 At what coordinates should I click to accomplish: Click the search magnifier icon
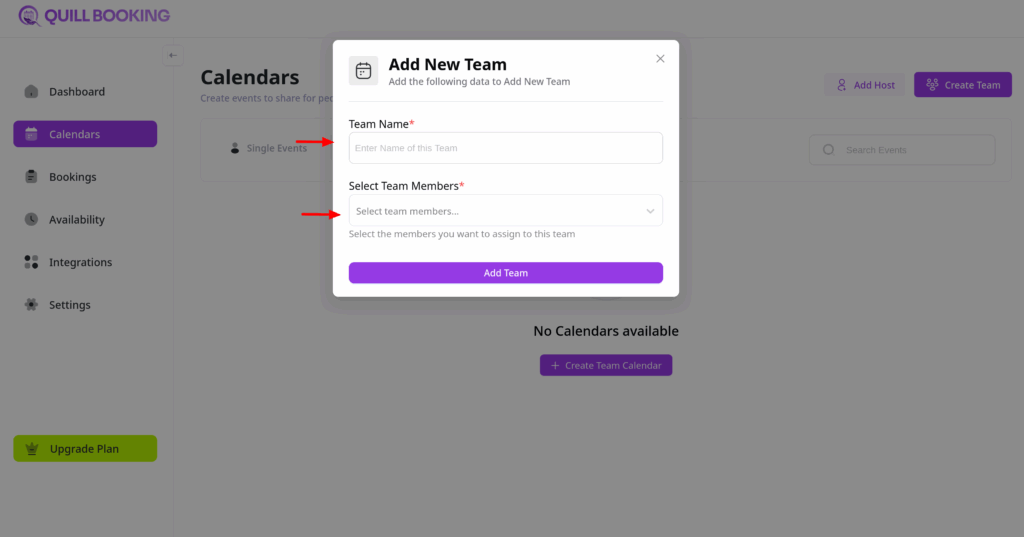coord(828,150)
